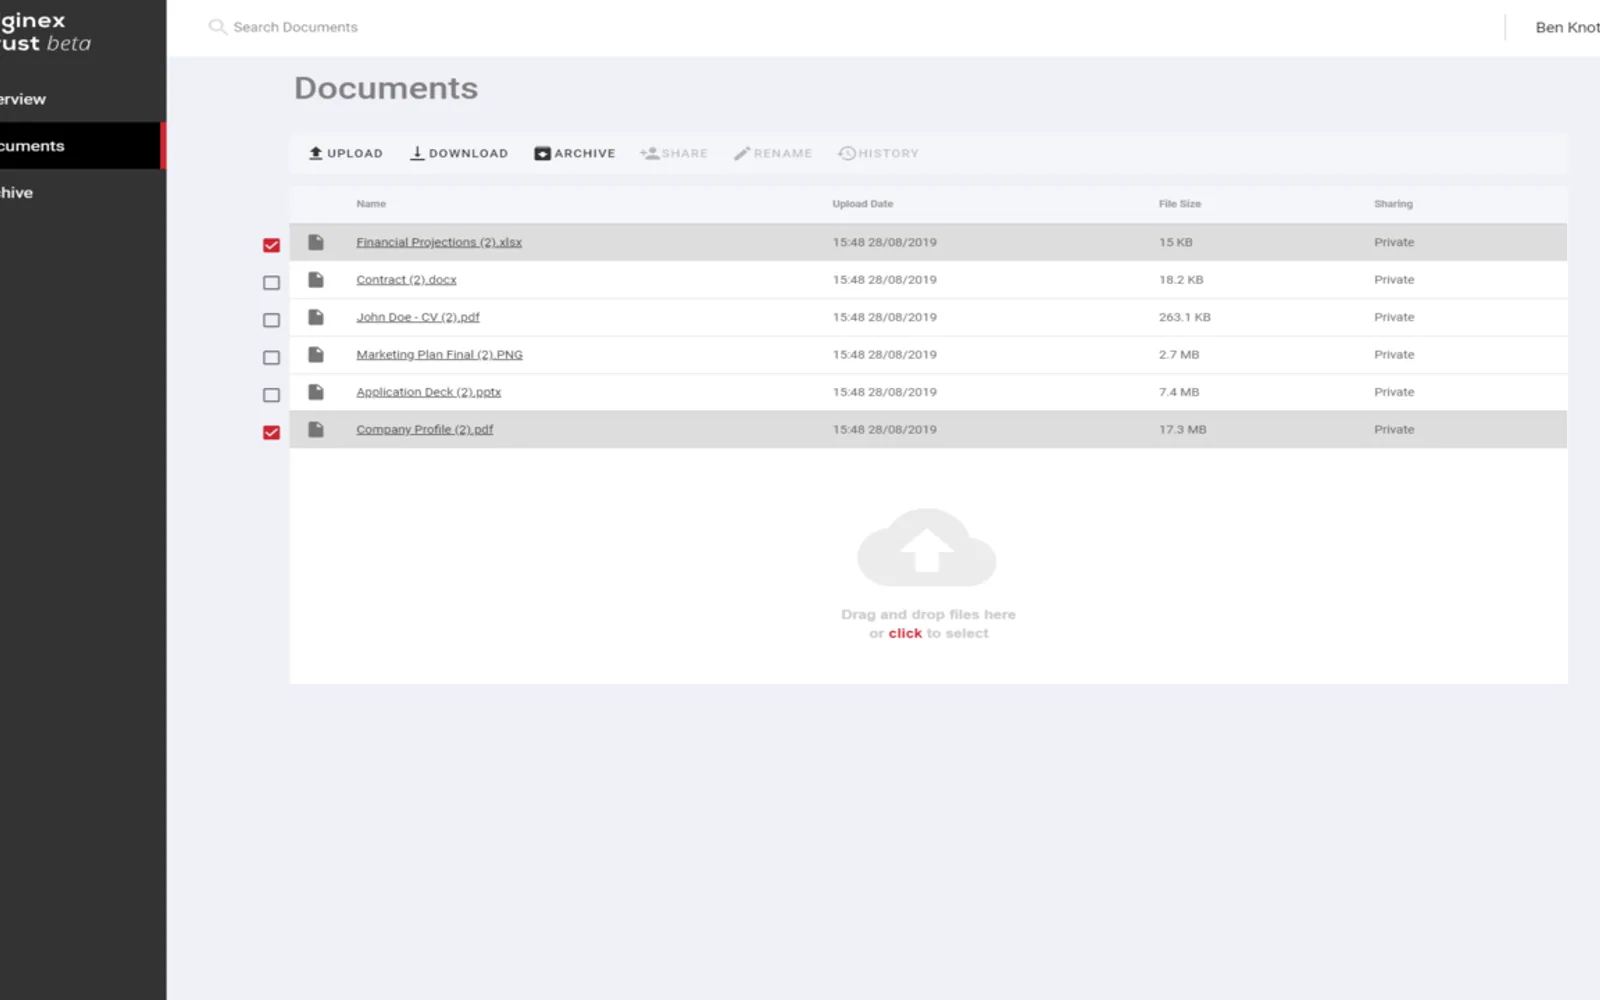Open the Company Profile (2).pdf link

pos(425,430)
